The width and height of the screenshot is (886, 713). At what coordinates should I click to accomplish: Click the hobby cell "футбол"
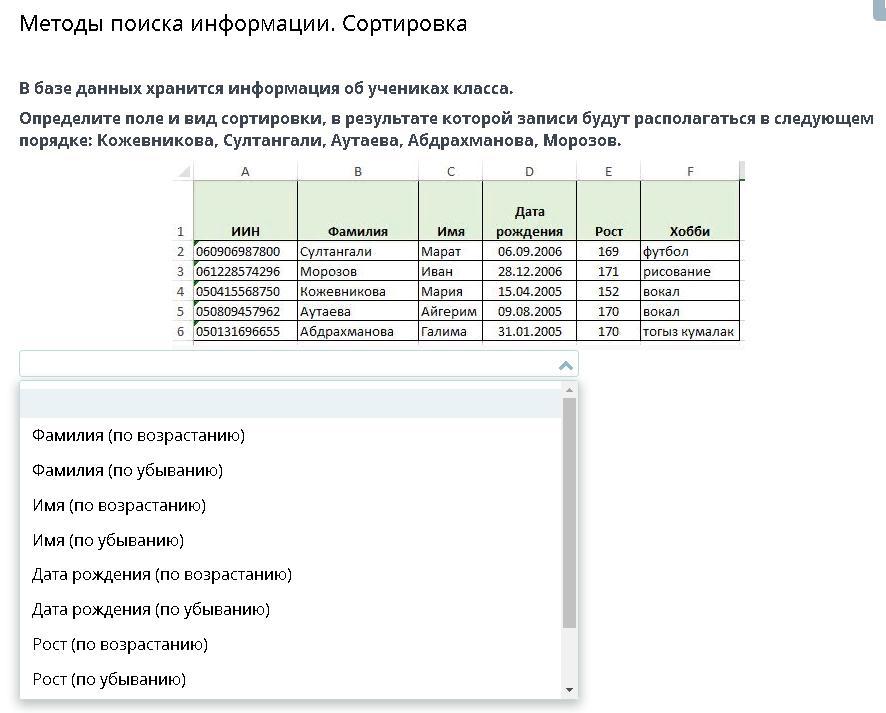coord(690,251)
